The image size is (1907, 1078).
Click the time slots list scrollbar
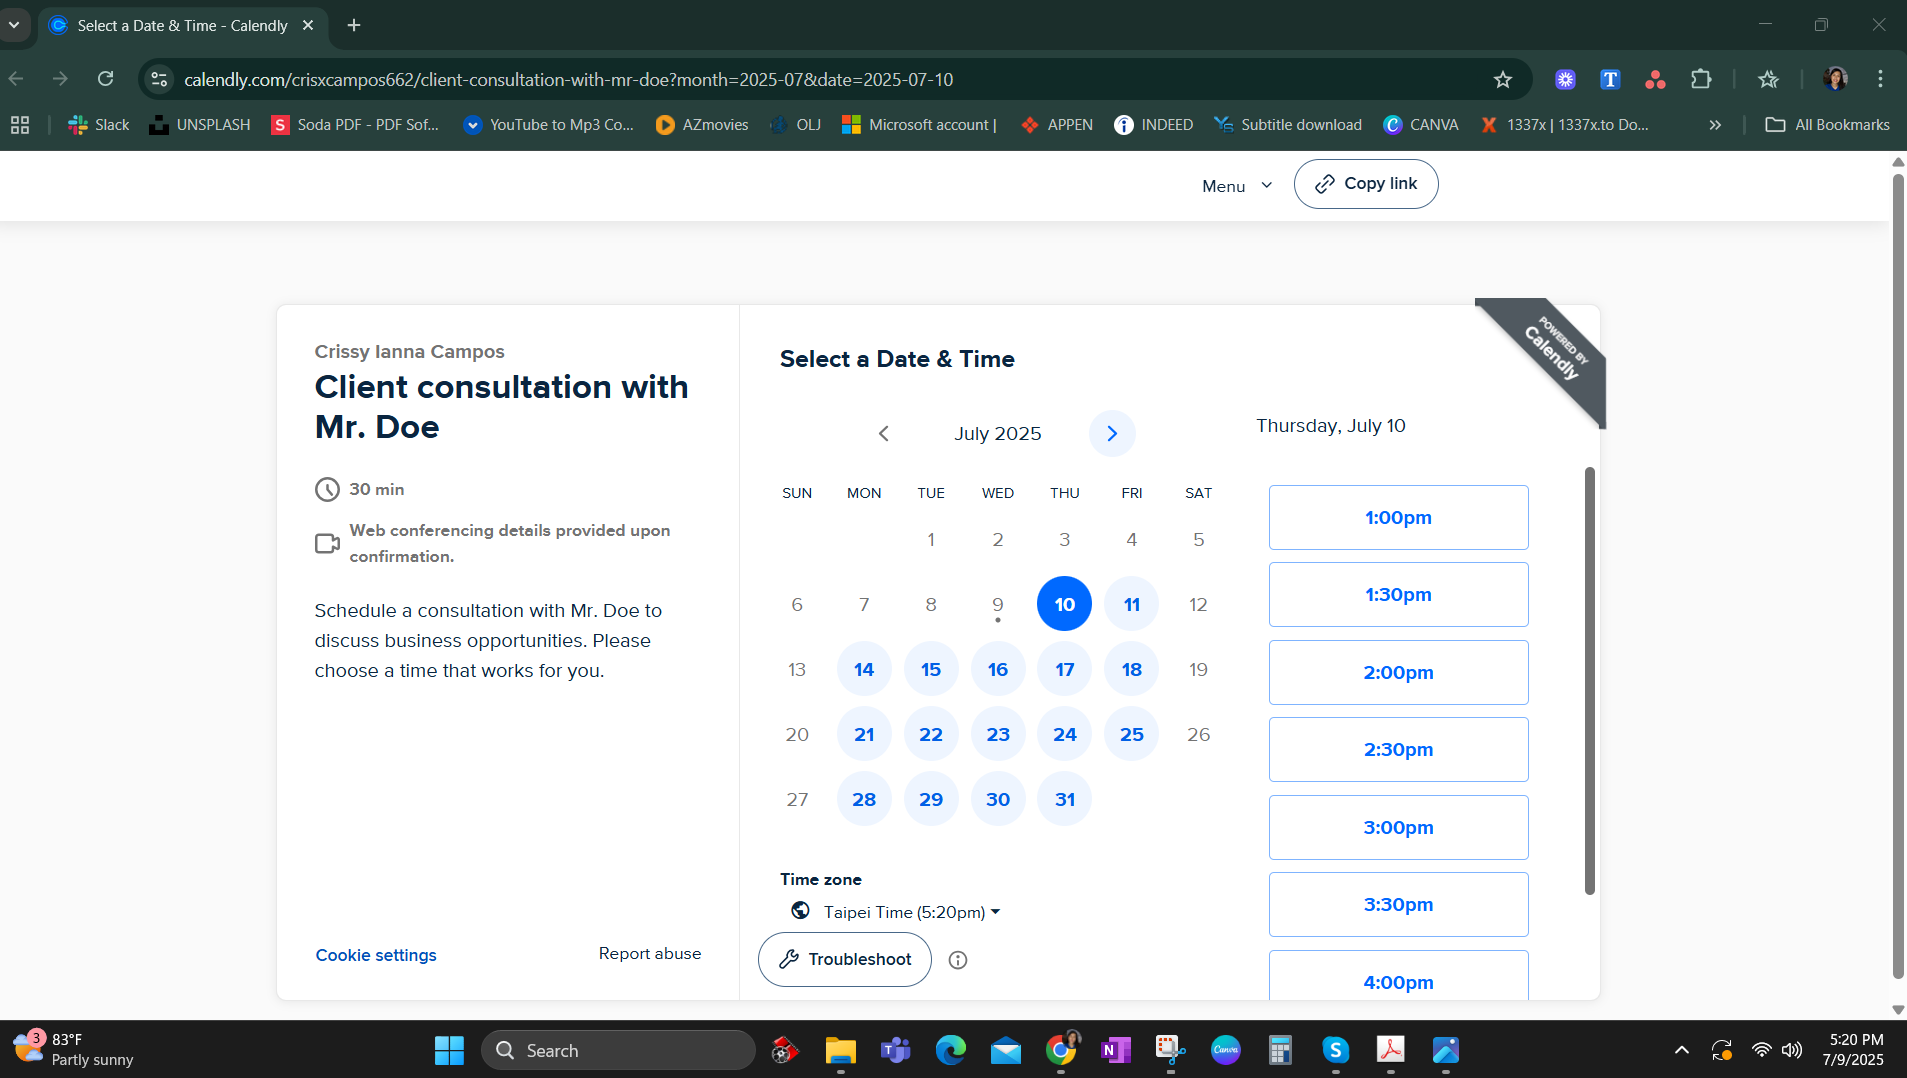tap(1589, 680)
